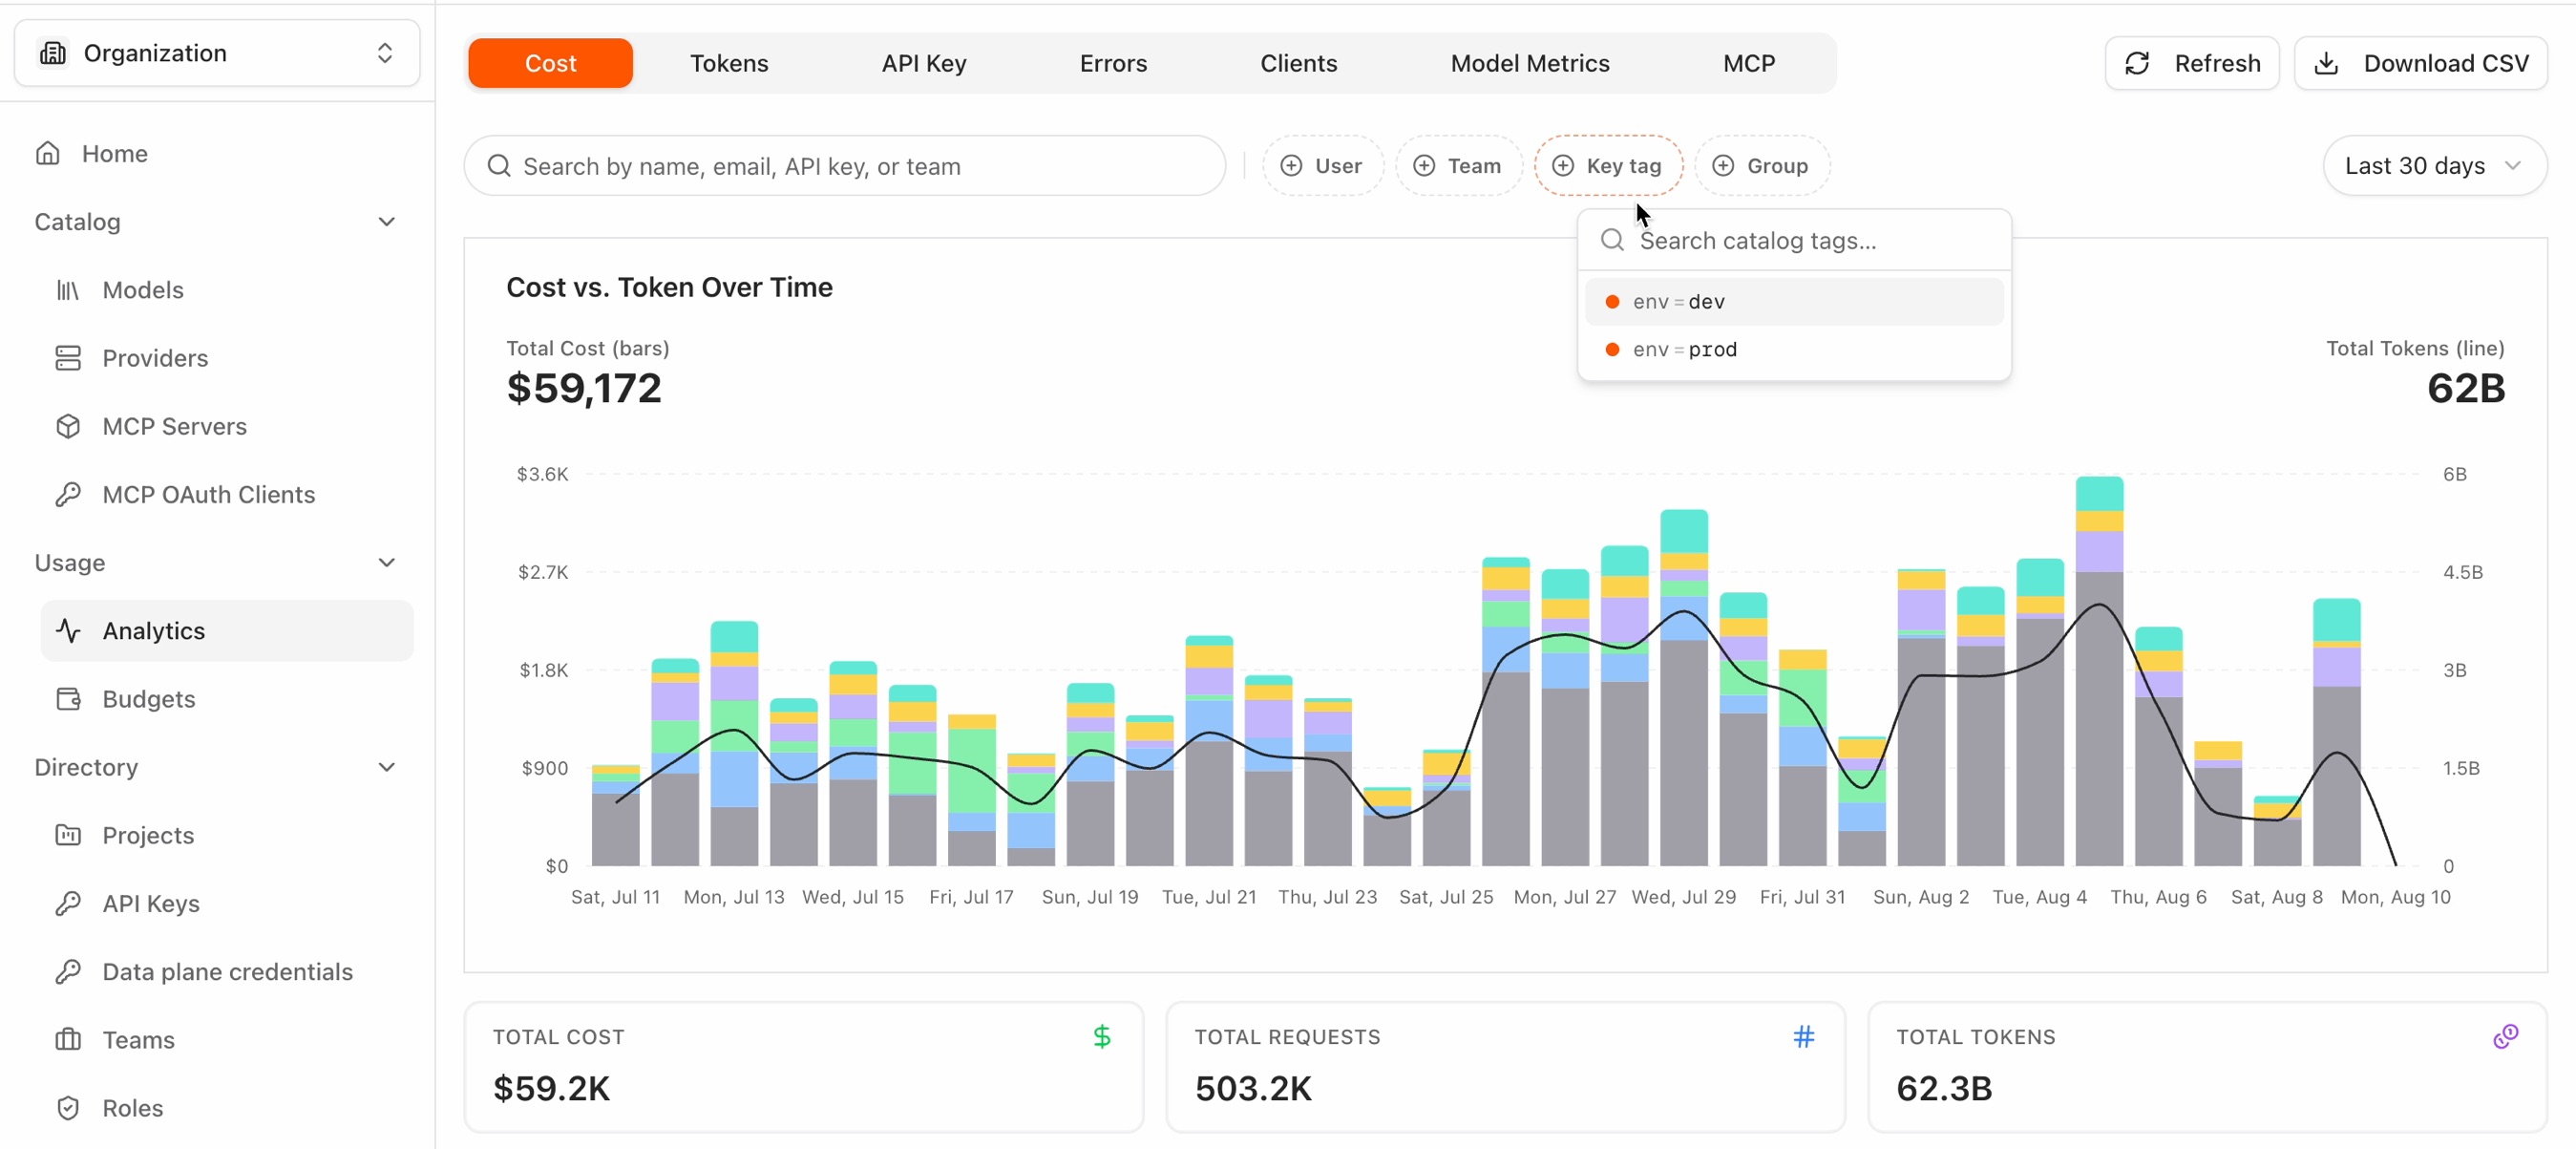Open Models in the sidebar
Image resolution: width=2576 pixels, height=1149 pixels.
pos(143,290)
